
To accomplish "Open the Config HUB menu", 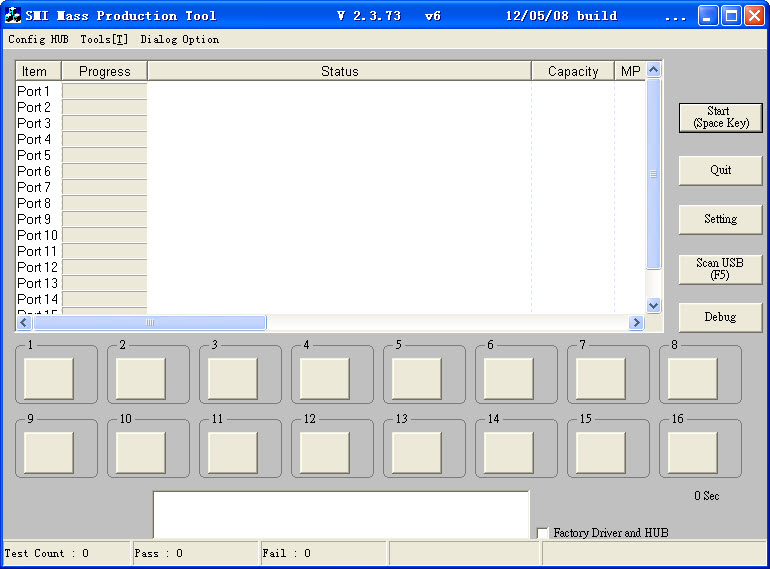I will point(38,39).
